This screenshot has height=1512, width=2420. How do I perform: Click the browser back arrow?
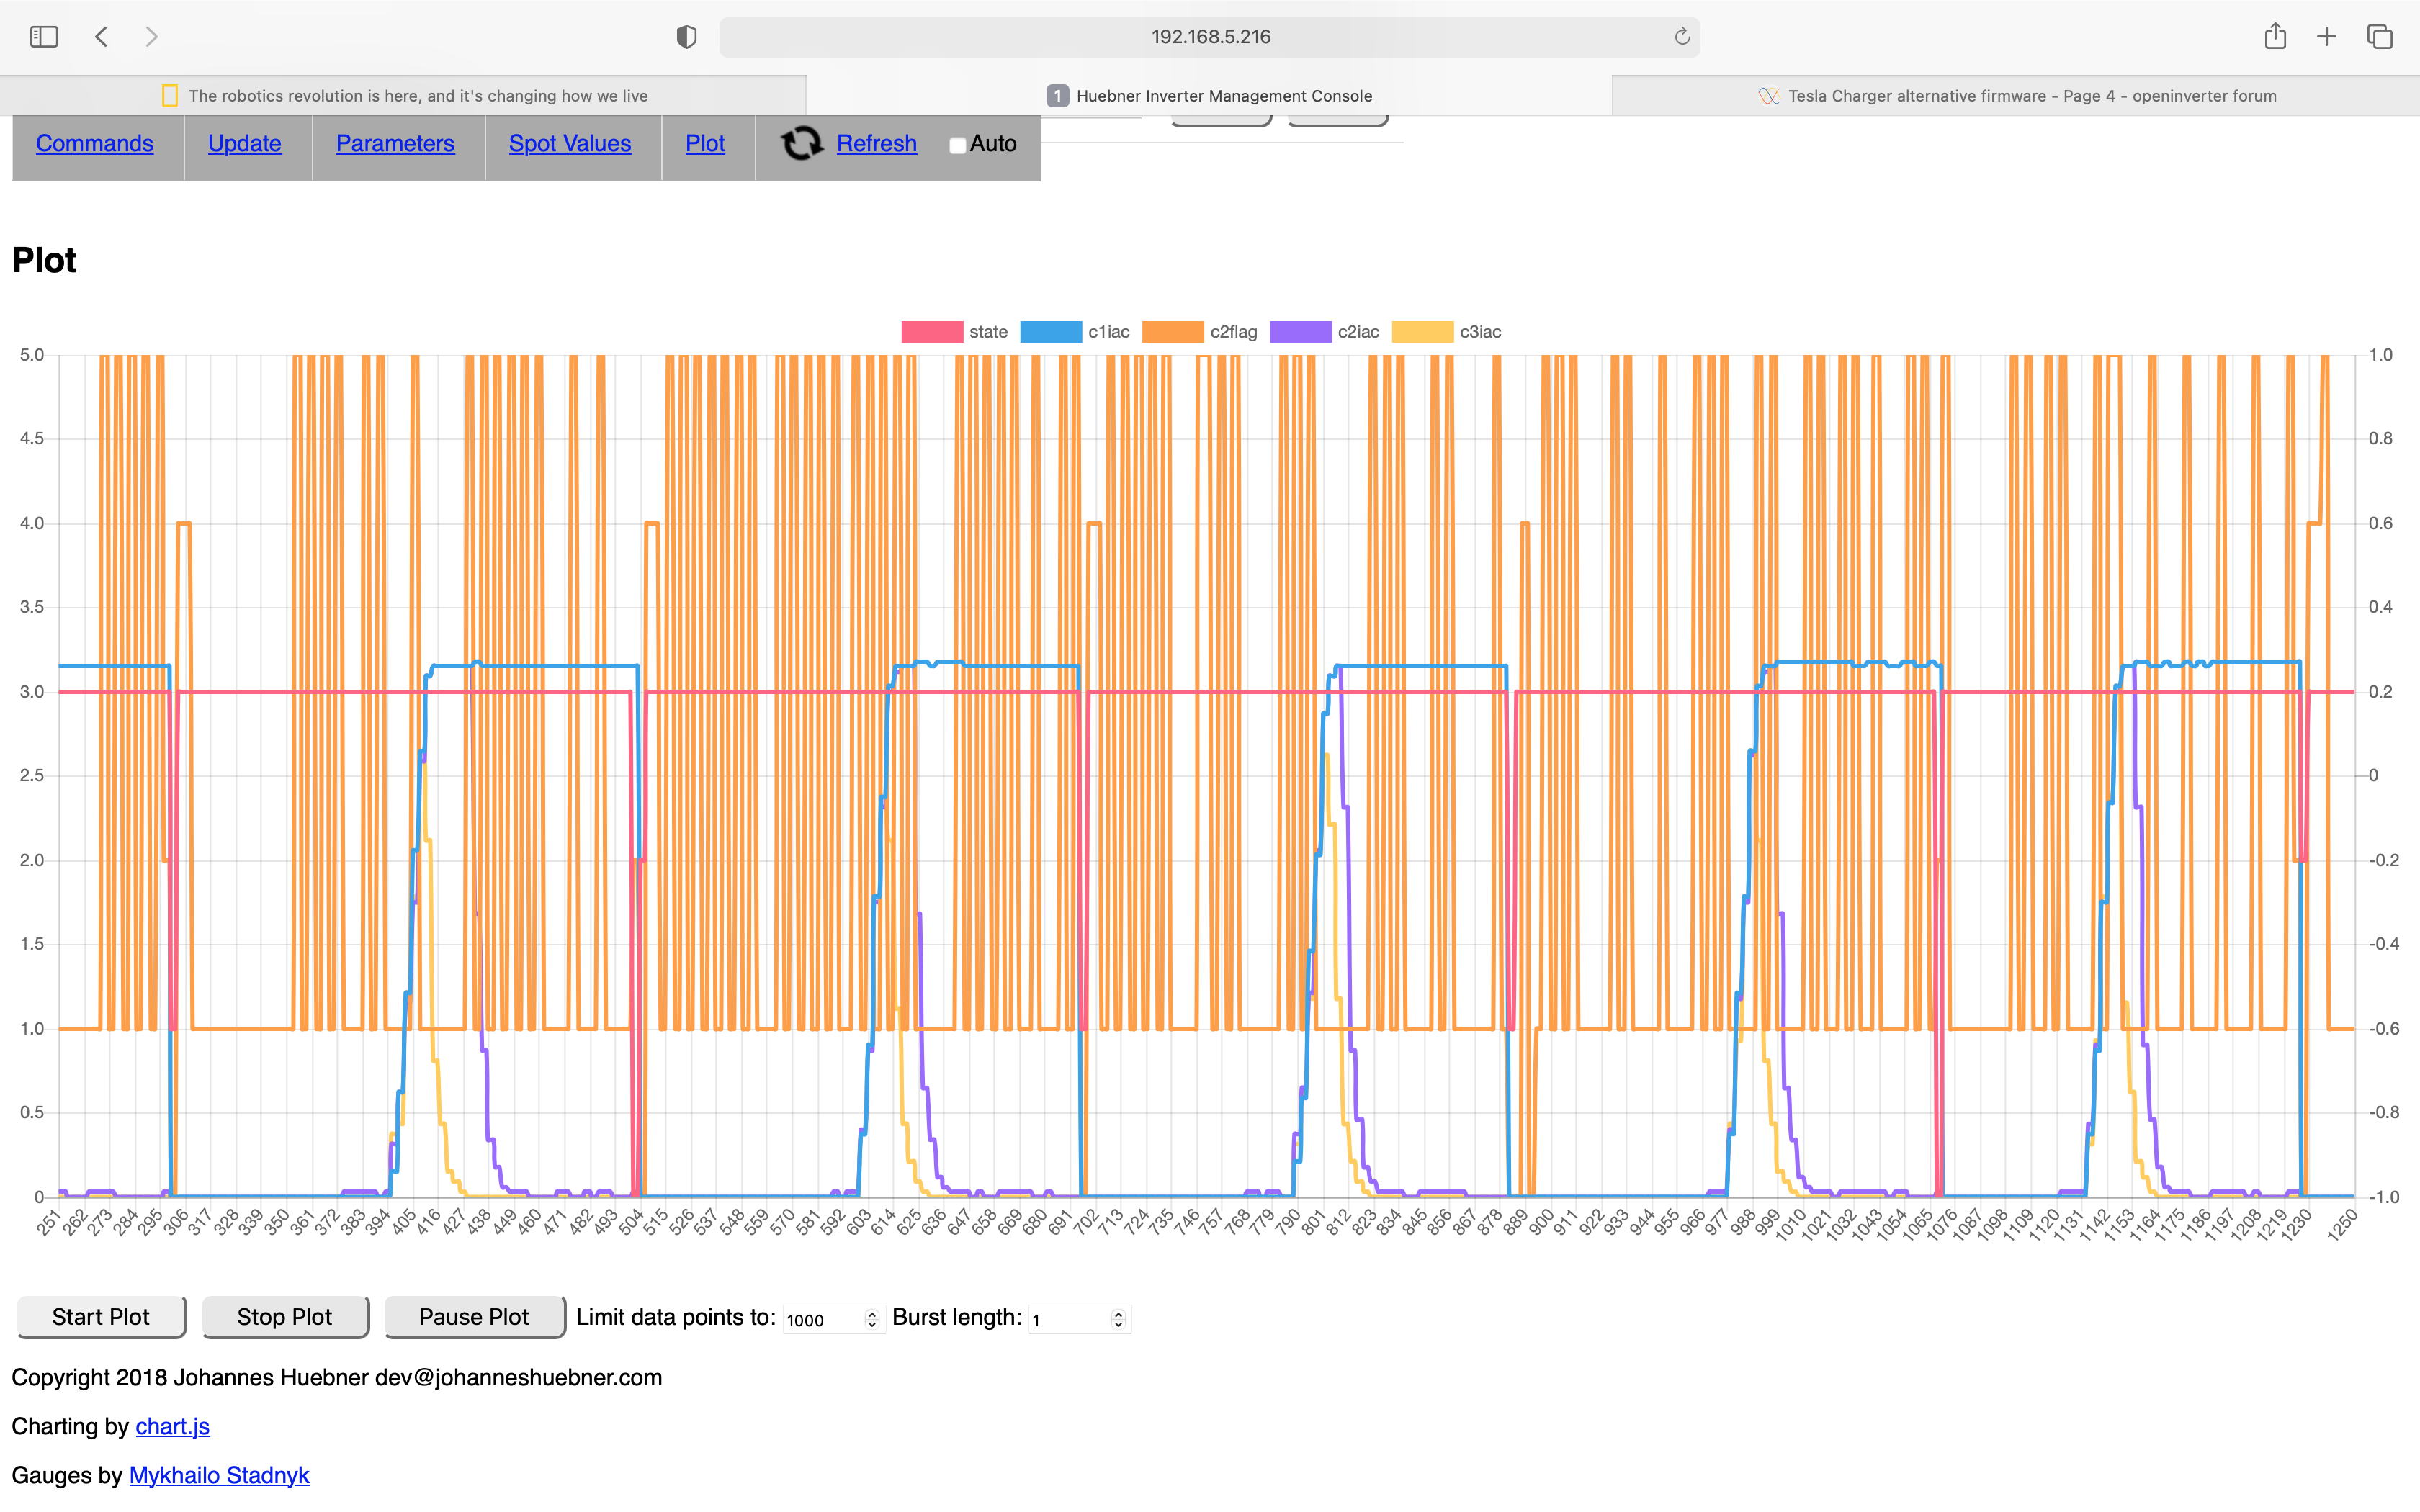click(x=101, y=37)
